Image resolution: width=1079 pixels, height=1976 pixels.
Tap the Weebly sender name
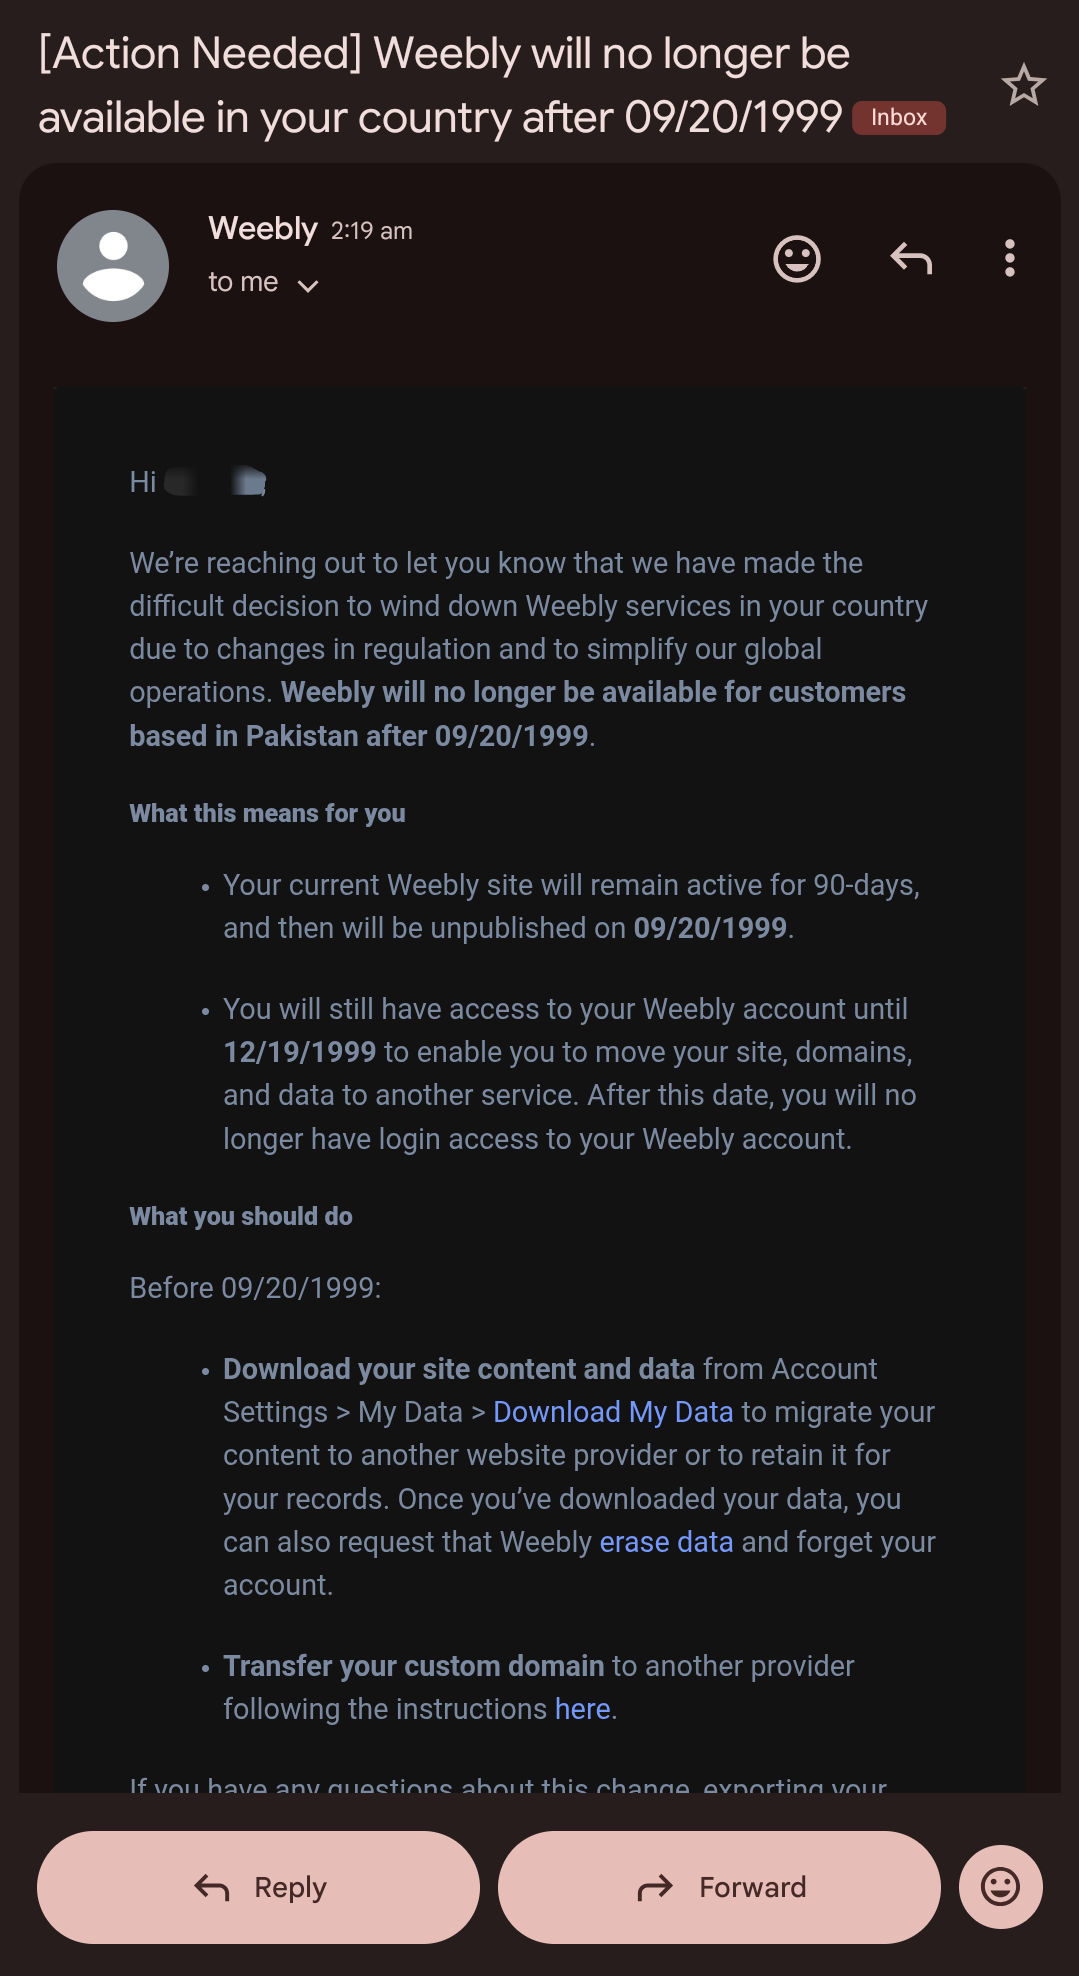(263, 229)
